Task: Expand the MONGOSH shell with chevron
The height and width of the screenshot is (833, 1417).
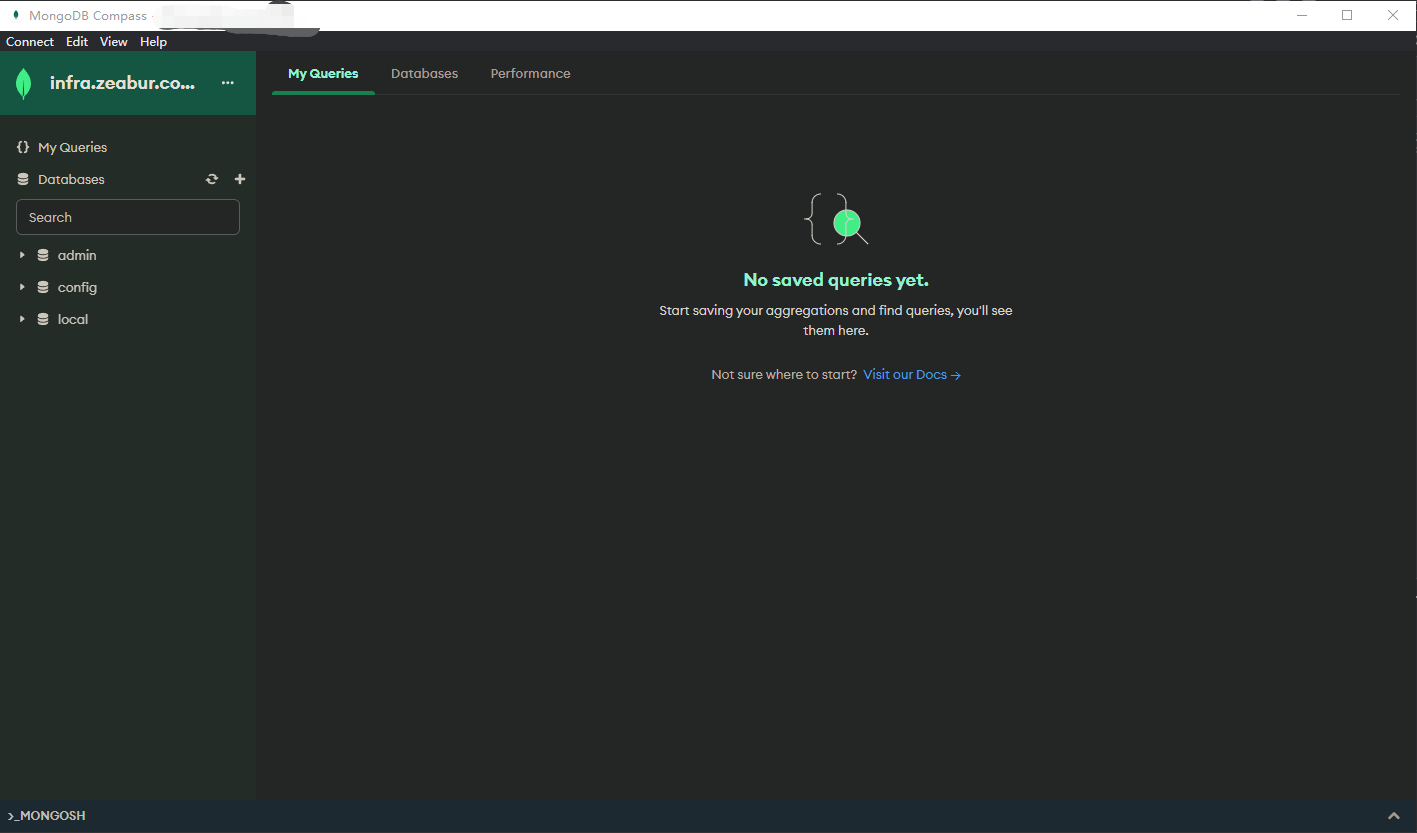Action: pos(1395,816)
